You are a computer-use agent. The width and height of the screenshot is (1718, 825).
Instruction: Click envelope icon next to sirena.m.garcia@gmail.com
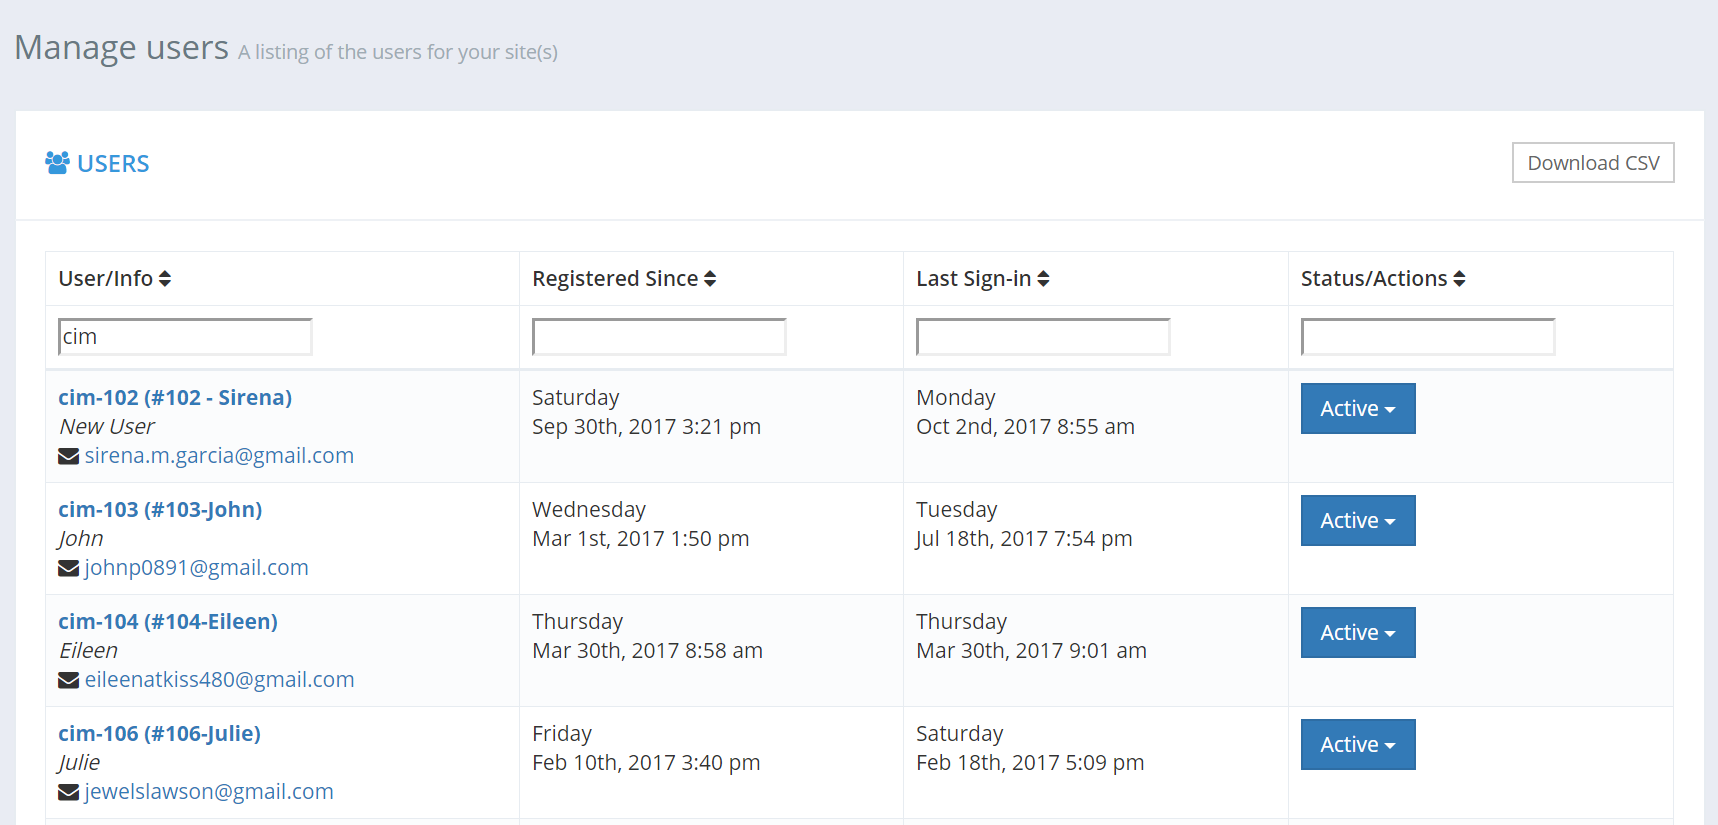pos(69,456)
